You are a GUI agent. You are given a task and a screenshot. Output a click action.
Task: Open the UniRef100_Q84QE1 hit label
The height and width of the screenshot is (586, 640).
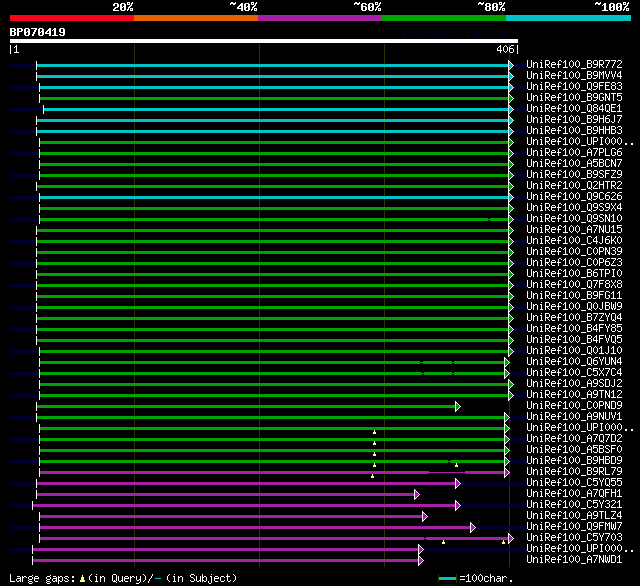(x=574, y=109)
